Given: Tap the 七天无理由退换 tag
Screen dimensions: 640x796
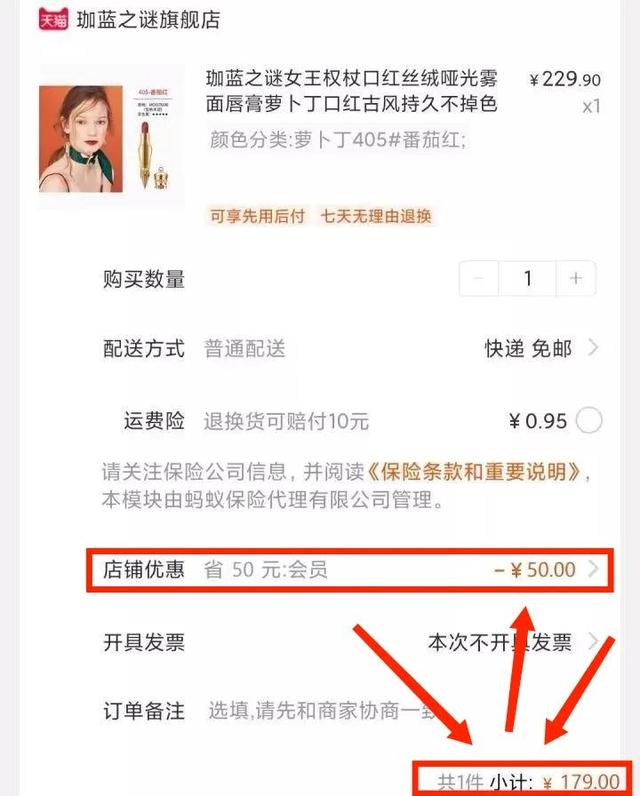Looking at the screenshot, I should tap(376, 216).
